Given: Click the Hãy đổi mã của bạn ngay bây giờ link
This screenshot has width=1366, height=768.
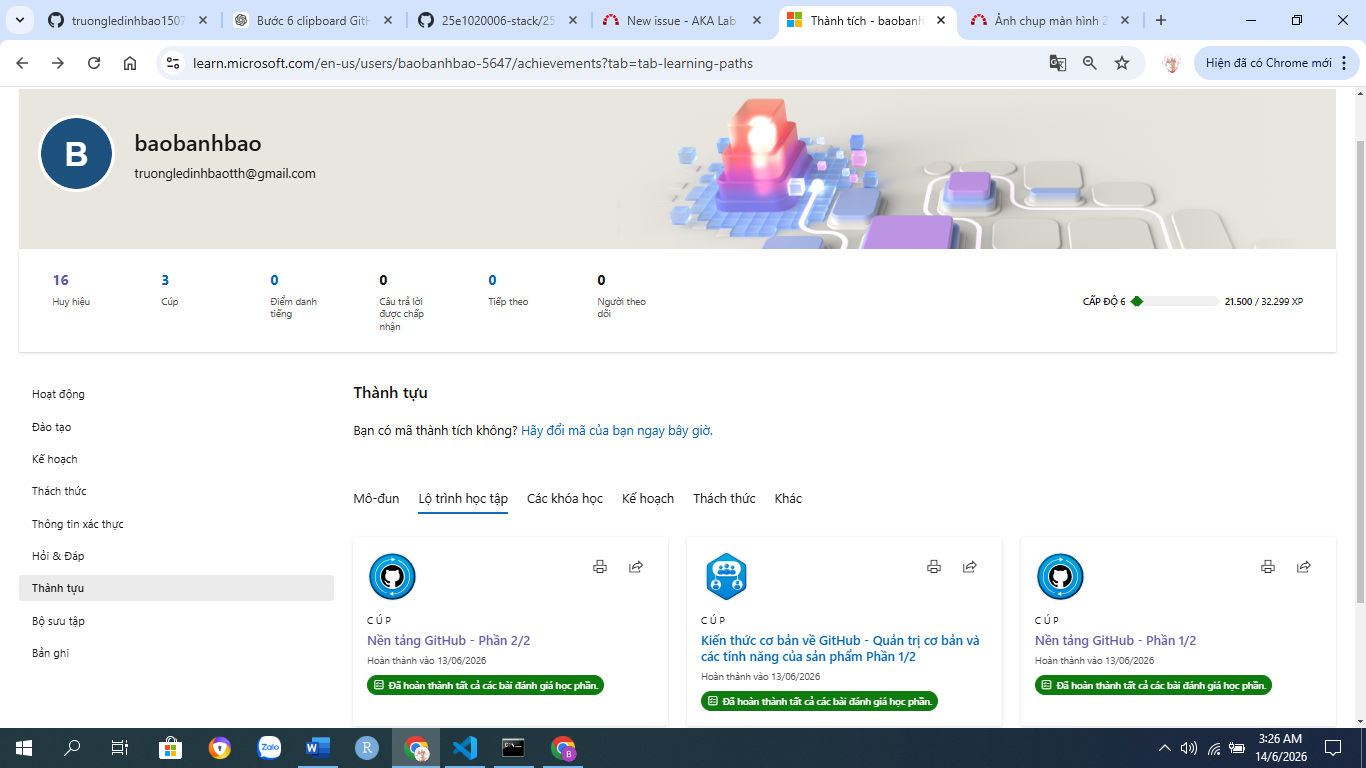Looking at the screenshot, I should [x=617, y=431].
